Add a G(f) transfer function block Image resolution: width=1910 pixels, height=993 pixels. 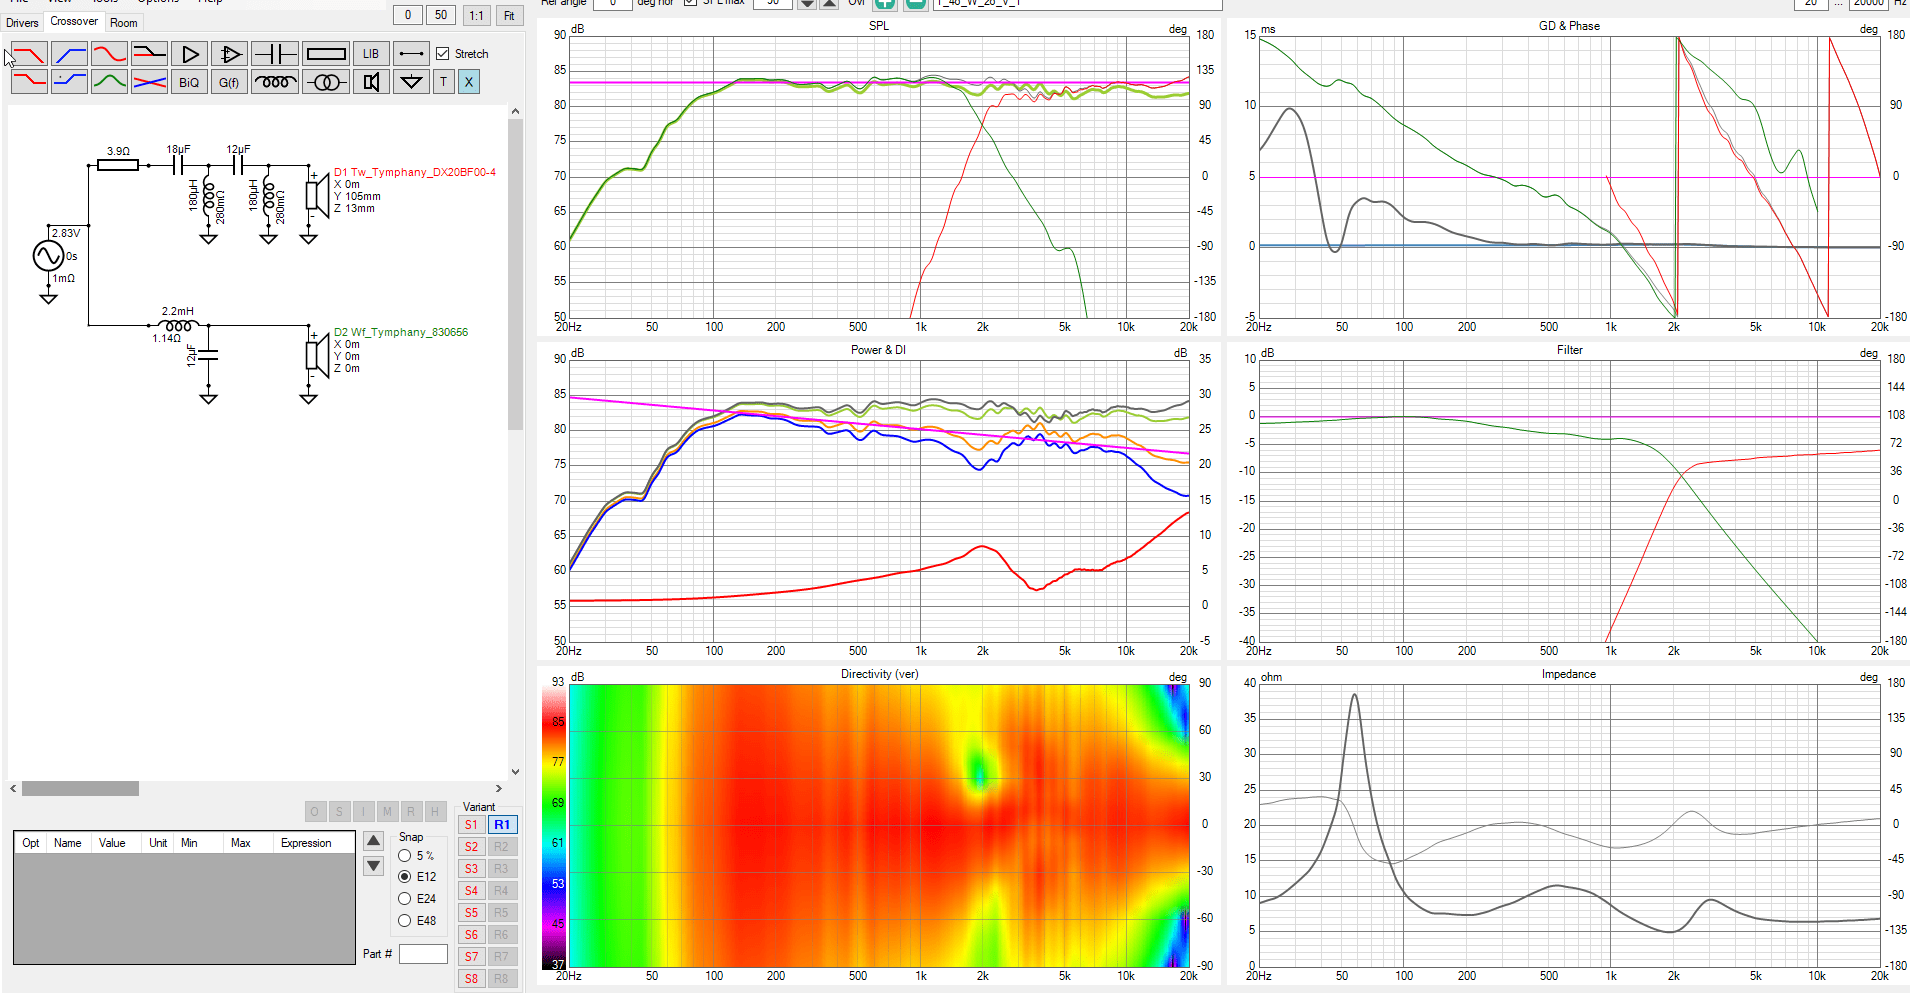pos(229,82)
